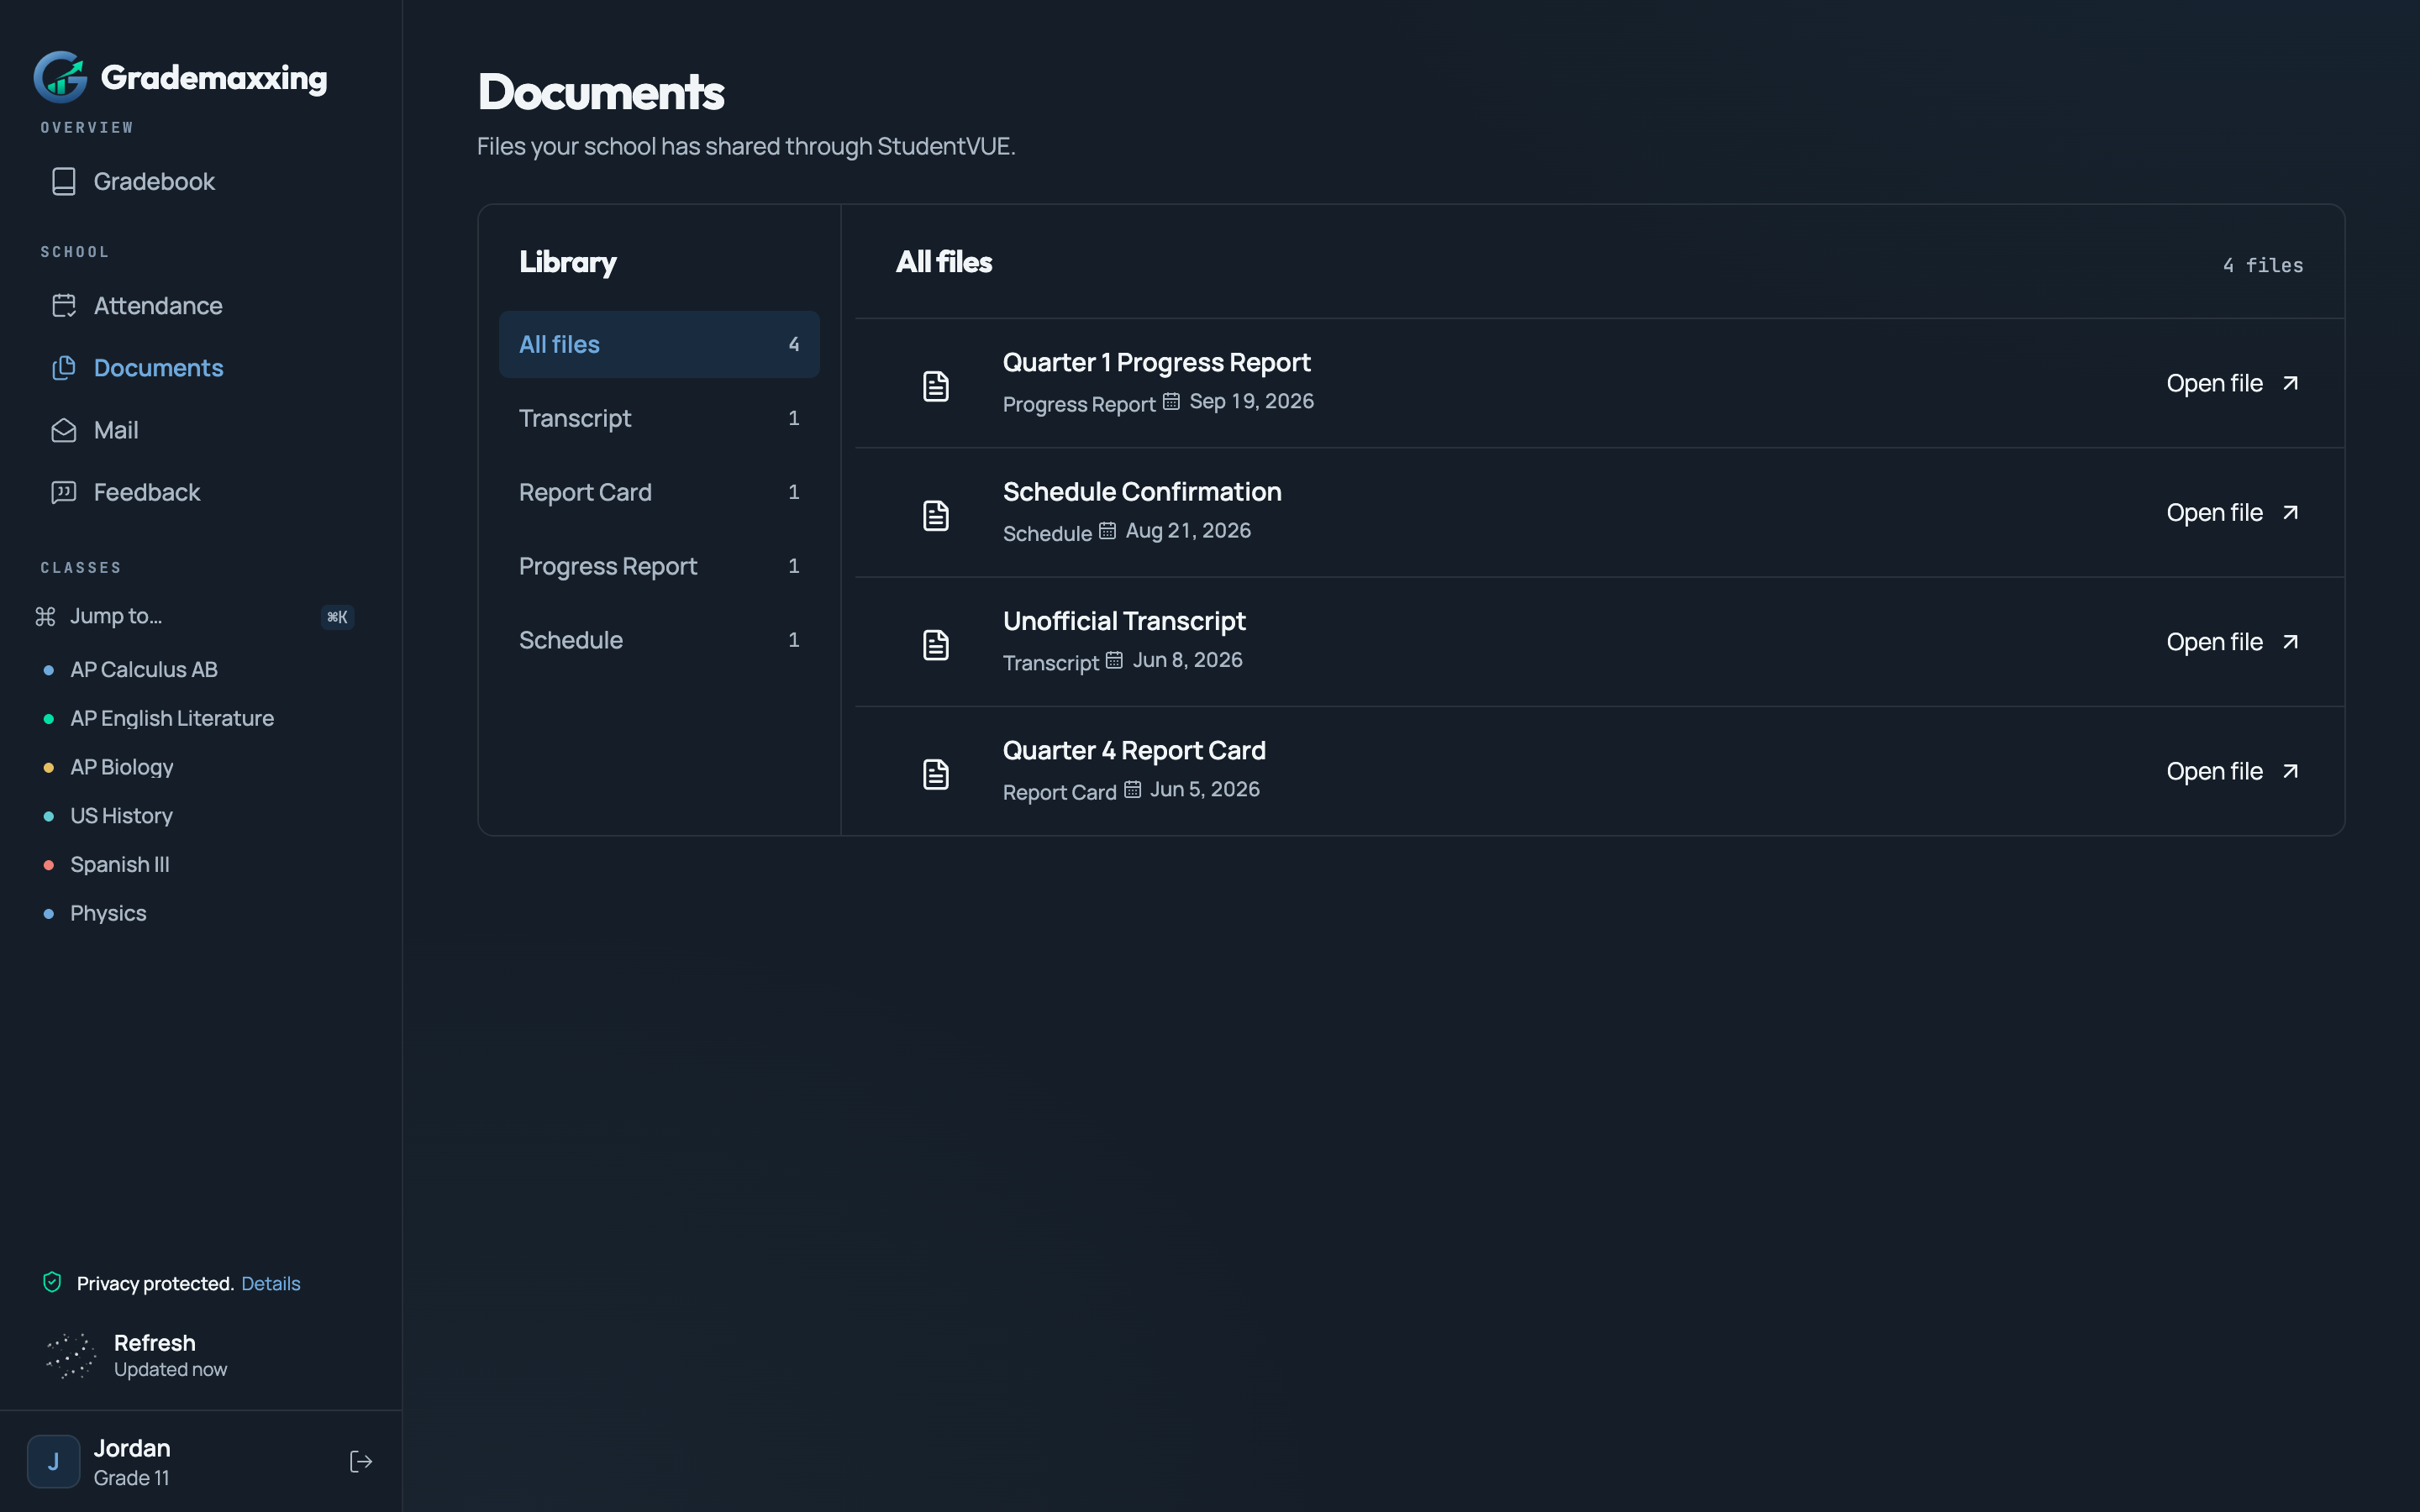The width and height of the screenshot is (2420, 1512).
Task: Click the calendar icon by Jun 5, 2026
Action: (x=1132, y=789)
